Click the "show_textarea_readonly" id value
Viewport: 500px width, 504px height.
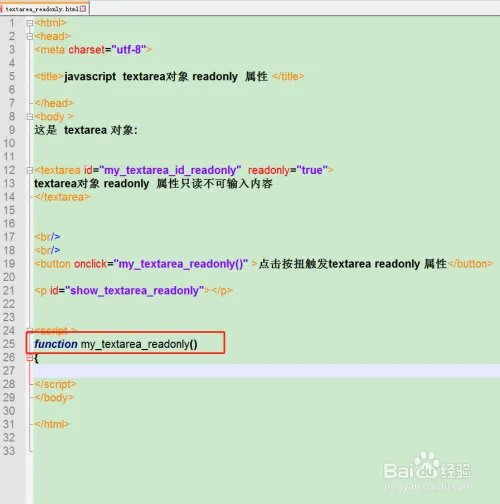[135, 291]
